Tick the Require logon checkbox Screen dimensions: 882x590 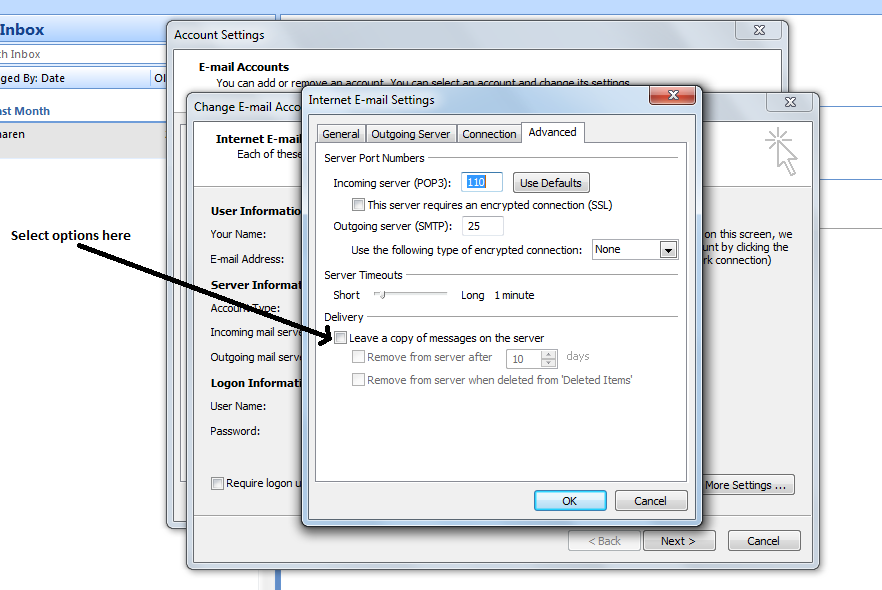(x=217, y=484)
